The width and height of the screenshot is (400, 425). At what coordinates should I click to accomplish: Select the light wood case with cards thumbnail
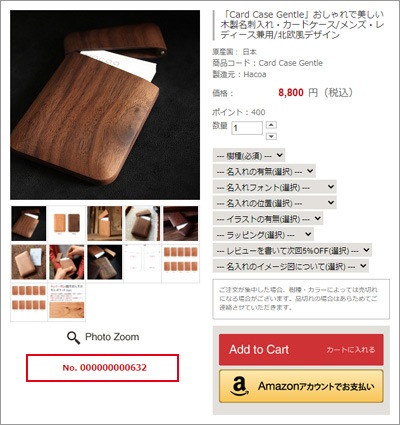pyautogui.click(x=29, y=263)
